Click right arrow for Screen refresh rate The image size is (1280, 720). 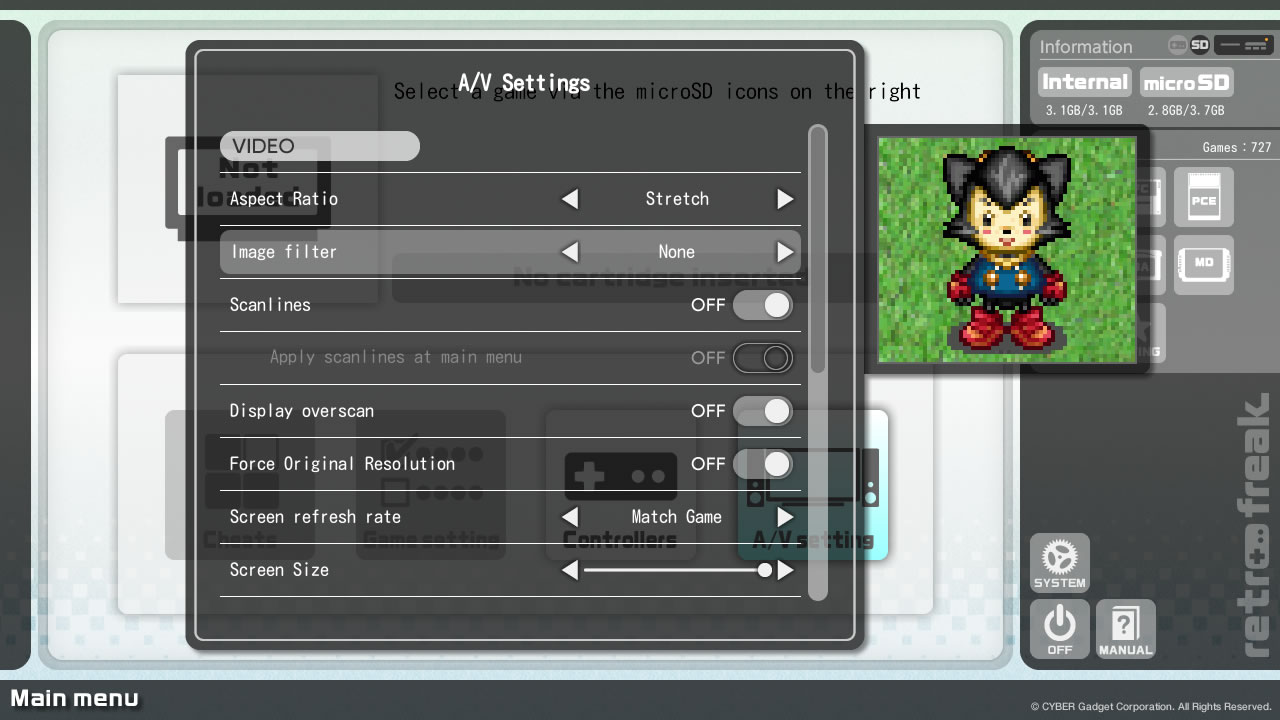pyautogui.click(x=785, y=517)
